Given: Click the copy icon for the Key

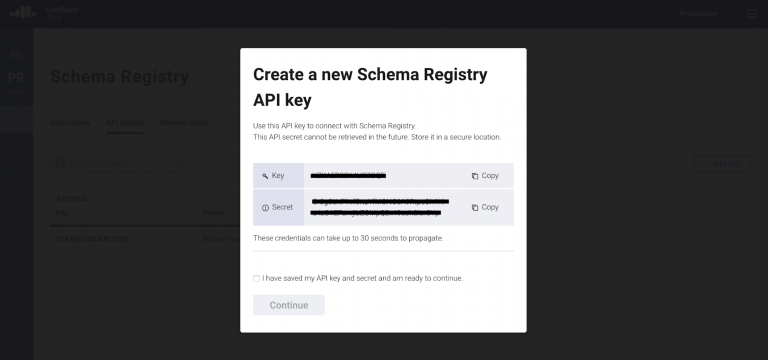Looking at the screenshot, I should coord(475,176).
